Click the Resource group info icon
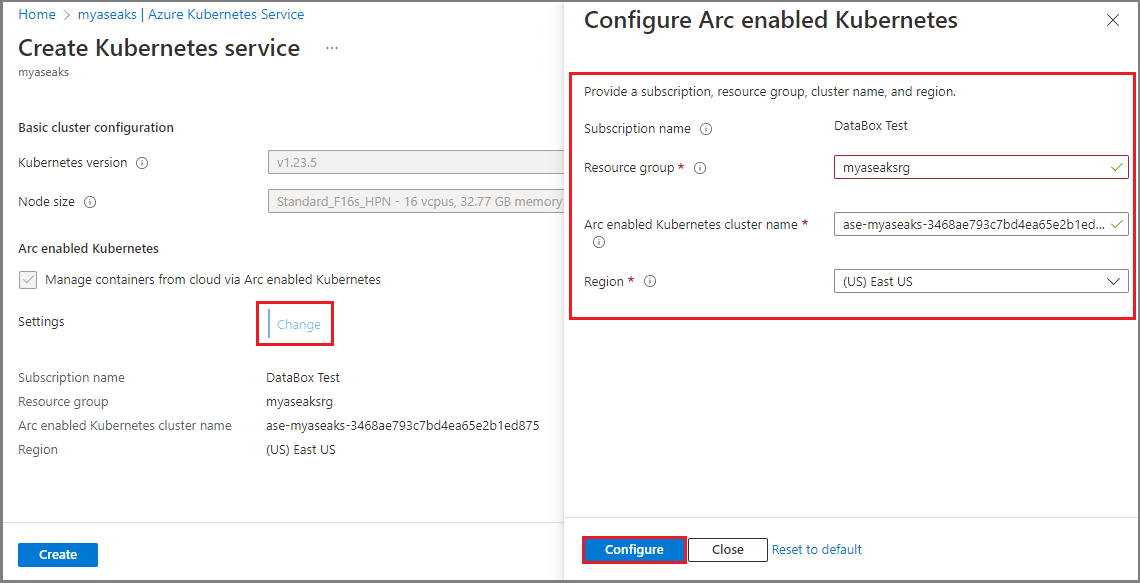Image resolution: width=1140 pixels, height=583 pixels. pos(699,167)
